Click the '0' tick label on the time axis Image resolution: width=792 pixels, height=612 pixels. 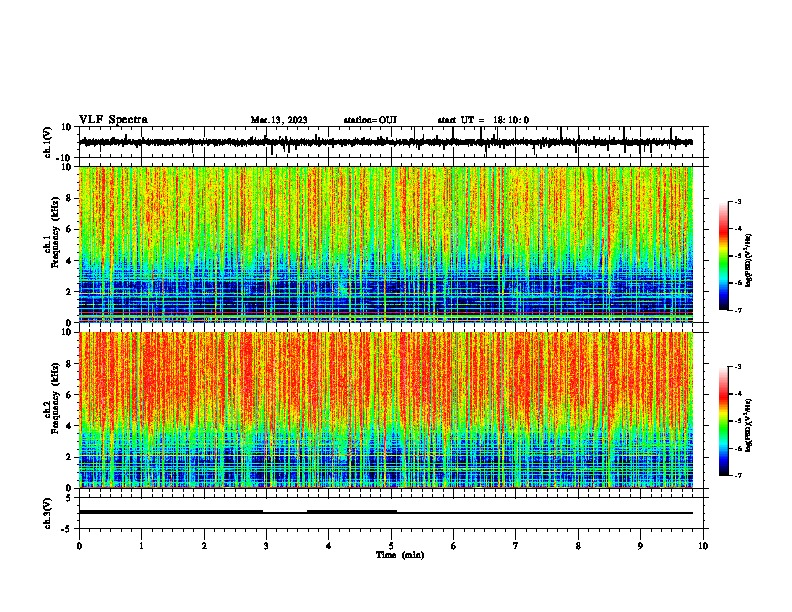point(79,546)
